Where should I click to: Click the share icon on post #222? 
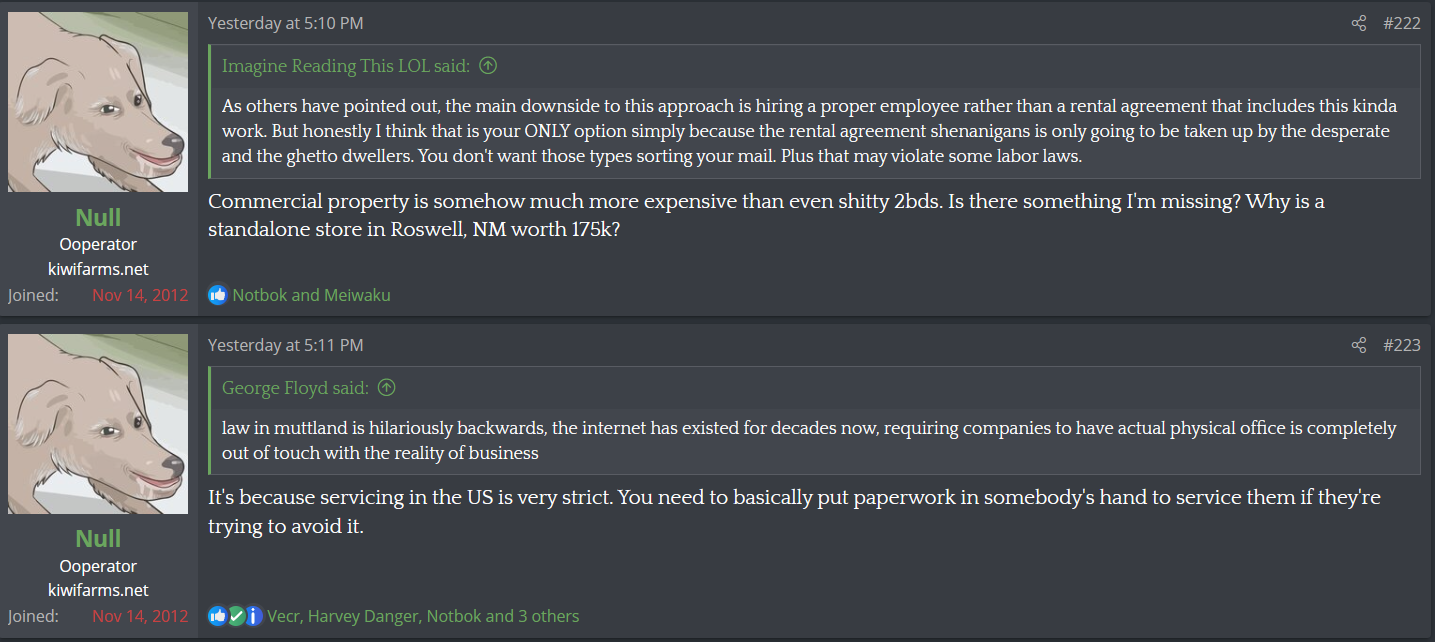(x=1358, y=23)
